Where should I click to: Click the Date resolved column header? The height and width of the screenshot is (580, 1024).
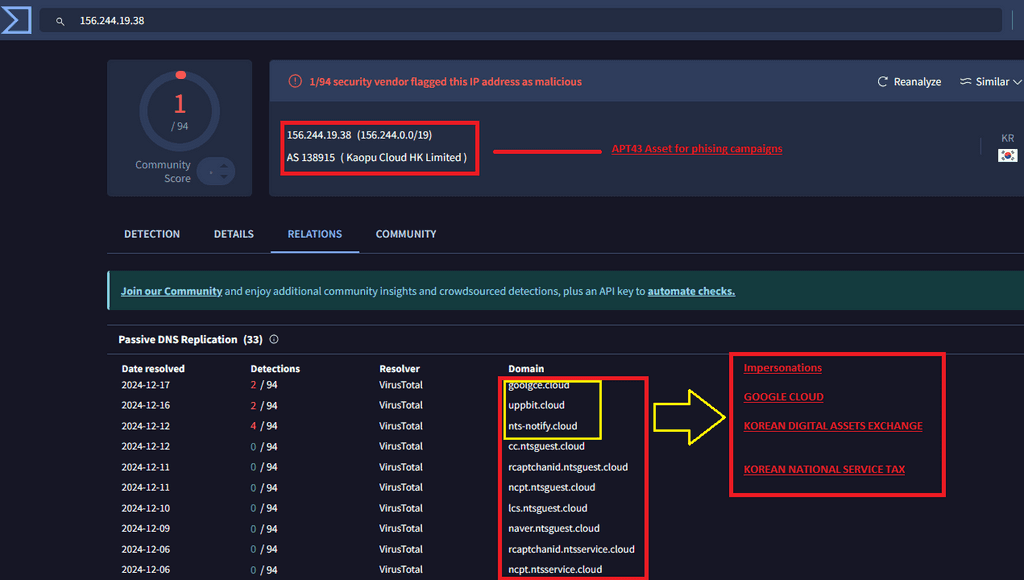coord(153,368)
